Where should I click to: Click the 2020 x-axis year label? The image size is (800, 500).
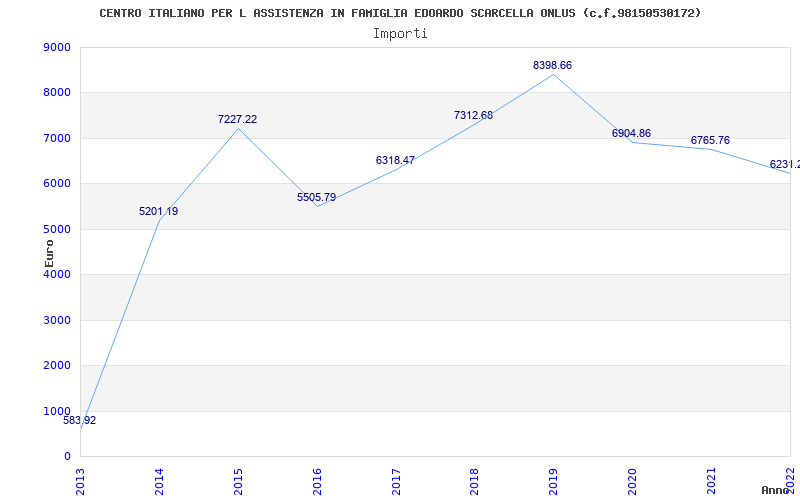click(632, 481)
